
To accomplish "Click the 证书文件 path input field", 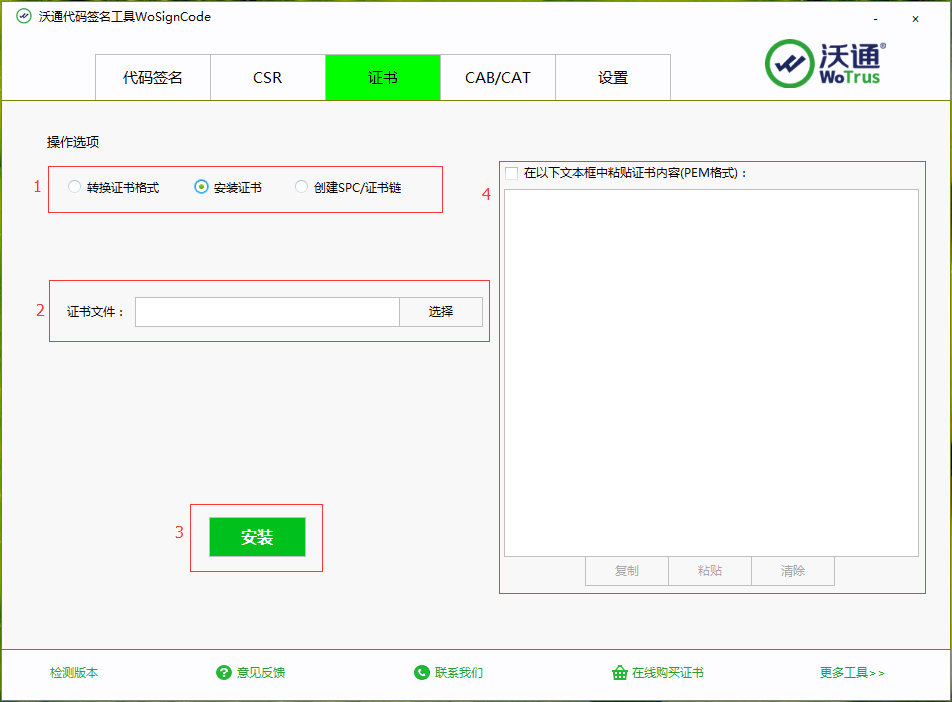I will [267, 312].
